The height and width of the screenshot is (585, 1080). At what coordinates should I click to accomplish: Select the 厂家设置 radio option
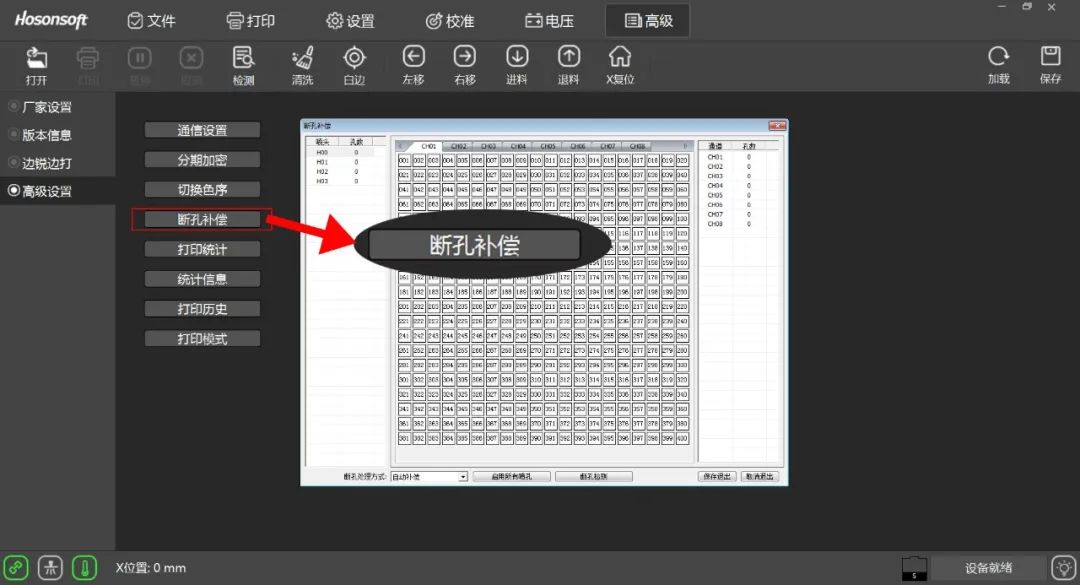(x=14, y=107)
